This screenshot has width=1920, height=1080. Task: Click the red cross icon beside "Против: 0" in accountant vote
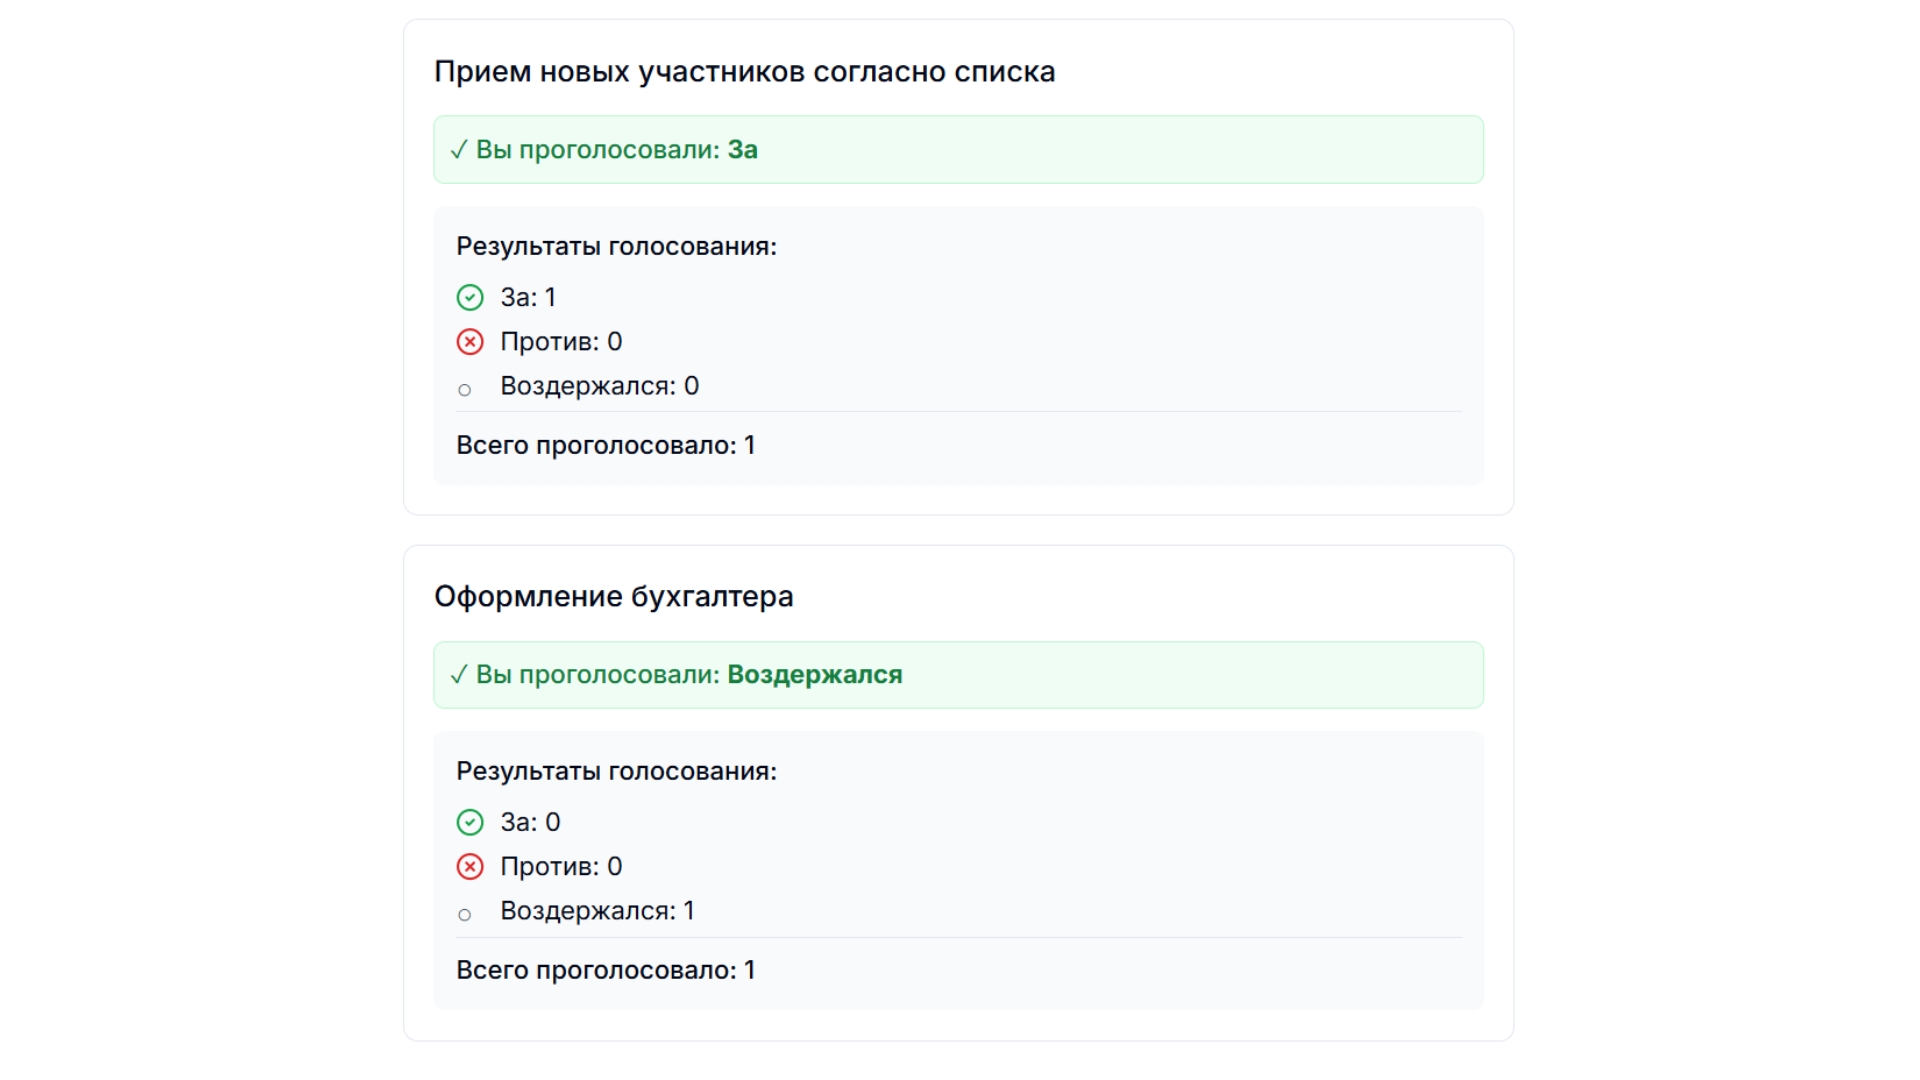[470, 866]
